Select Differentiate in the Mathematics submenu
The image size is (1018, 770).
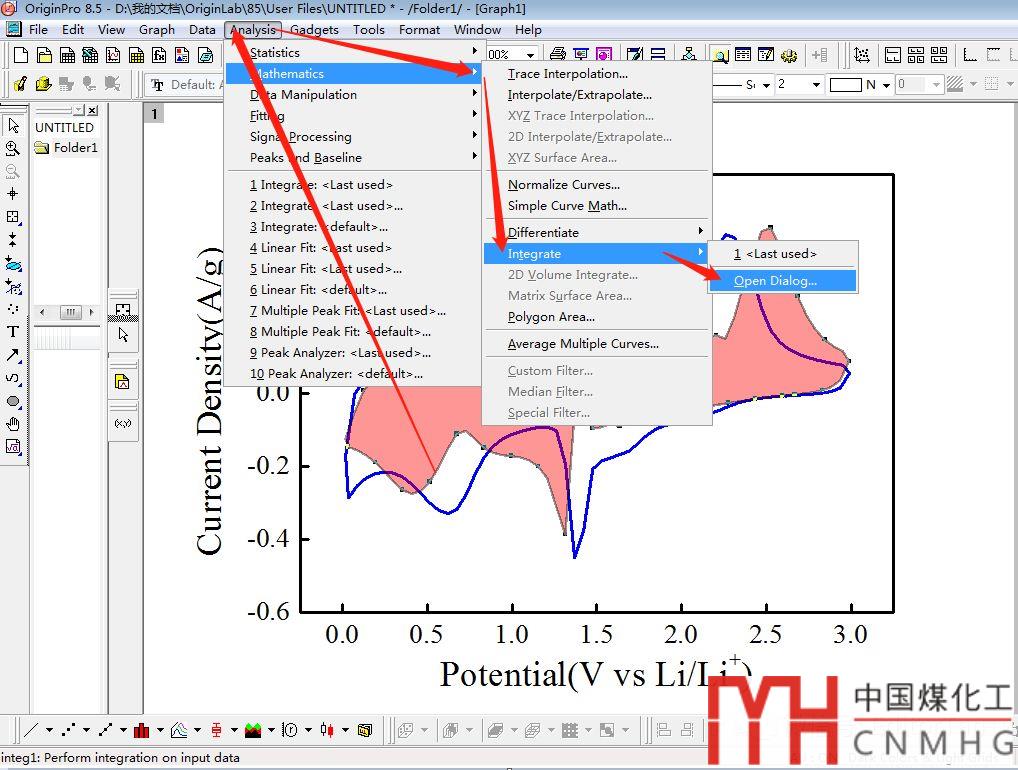543,232
